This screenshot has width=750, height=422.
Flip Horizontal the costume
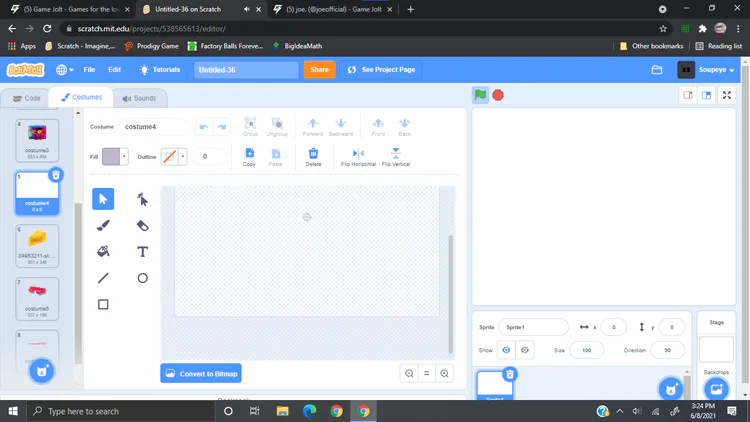pos(358,157)
